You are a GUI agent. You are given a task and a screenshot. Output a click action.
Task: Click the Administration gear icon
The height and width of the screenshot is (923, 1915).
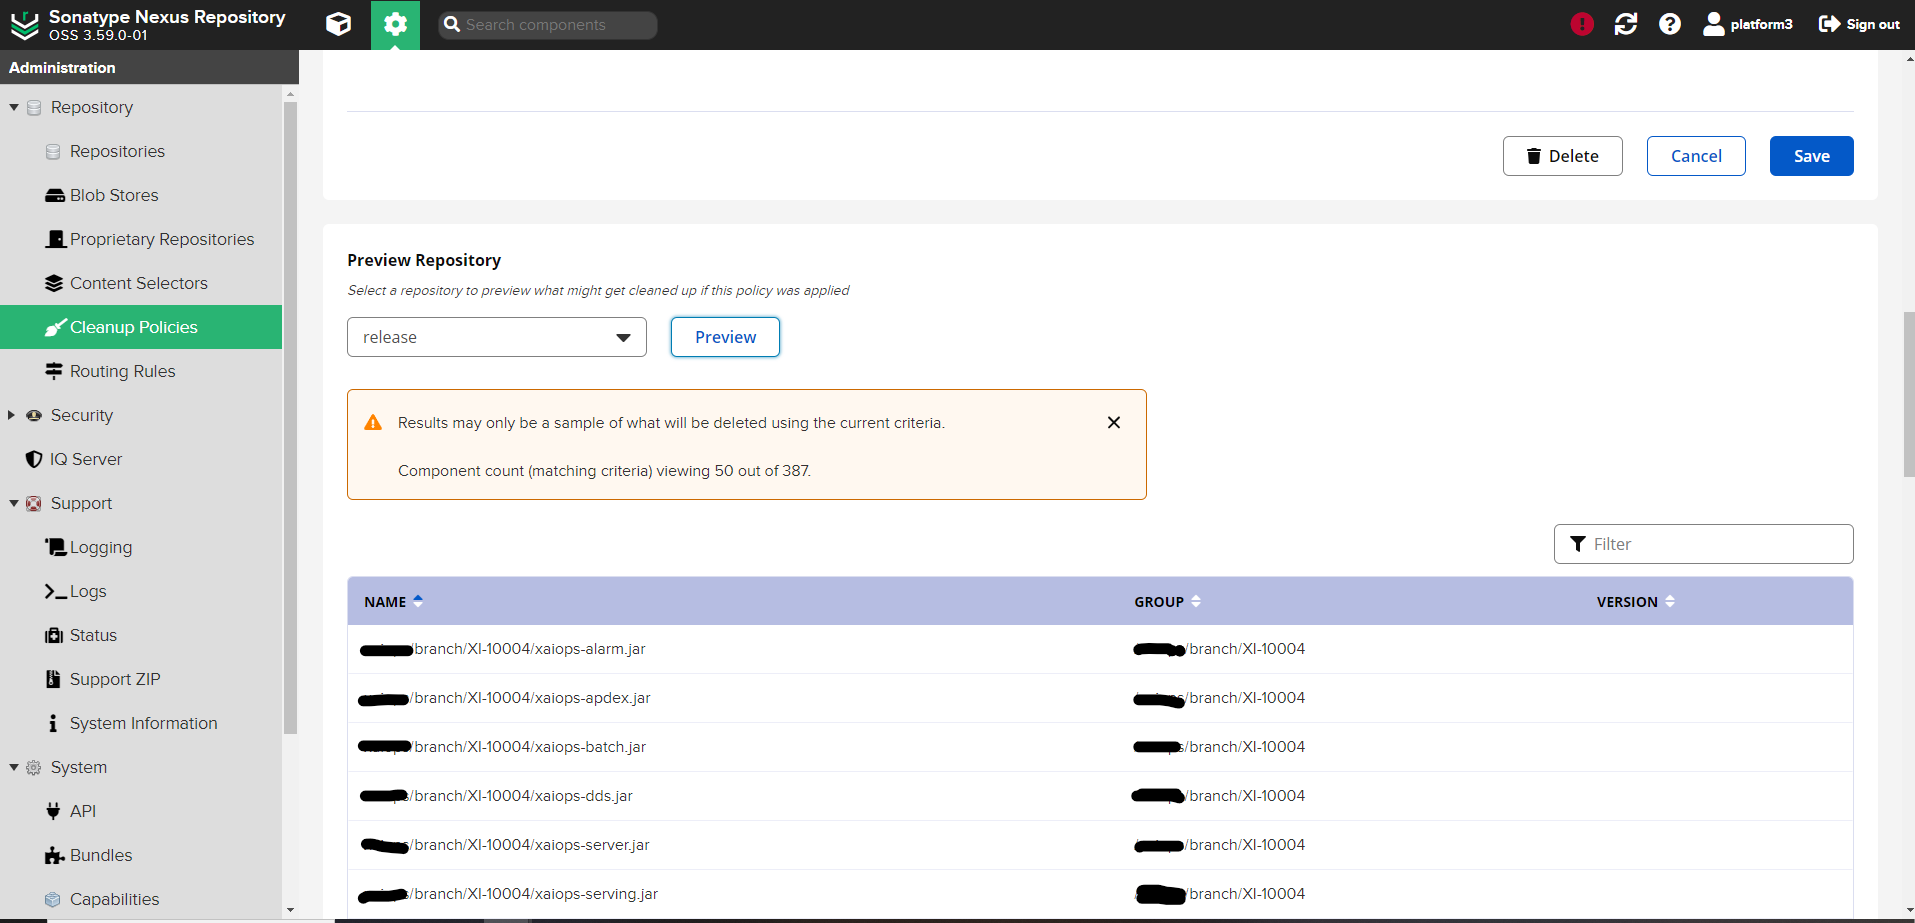[395, 25]
